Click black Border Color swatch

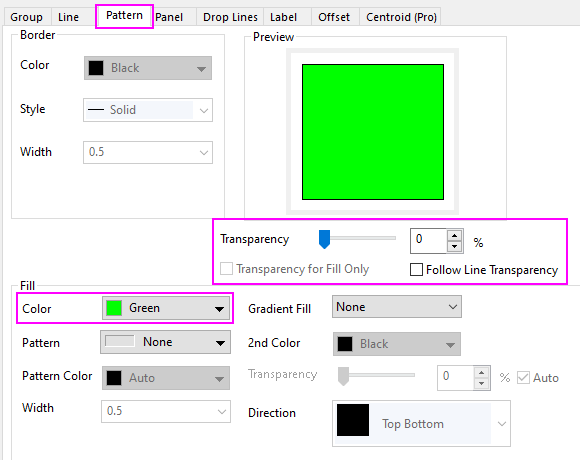point(96,68)
